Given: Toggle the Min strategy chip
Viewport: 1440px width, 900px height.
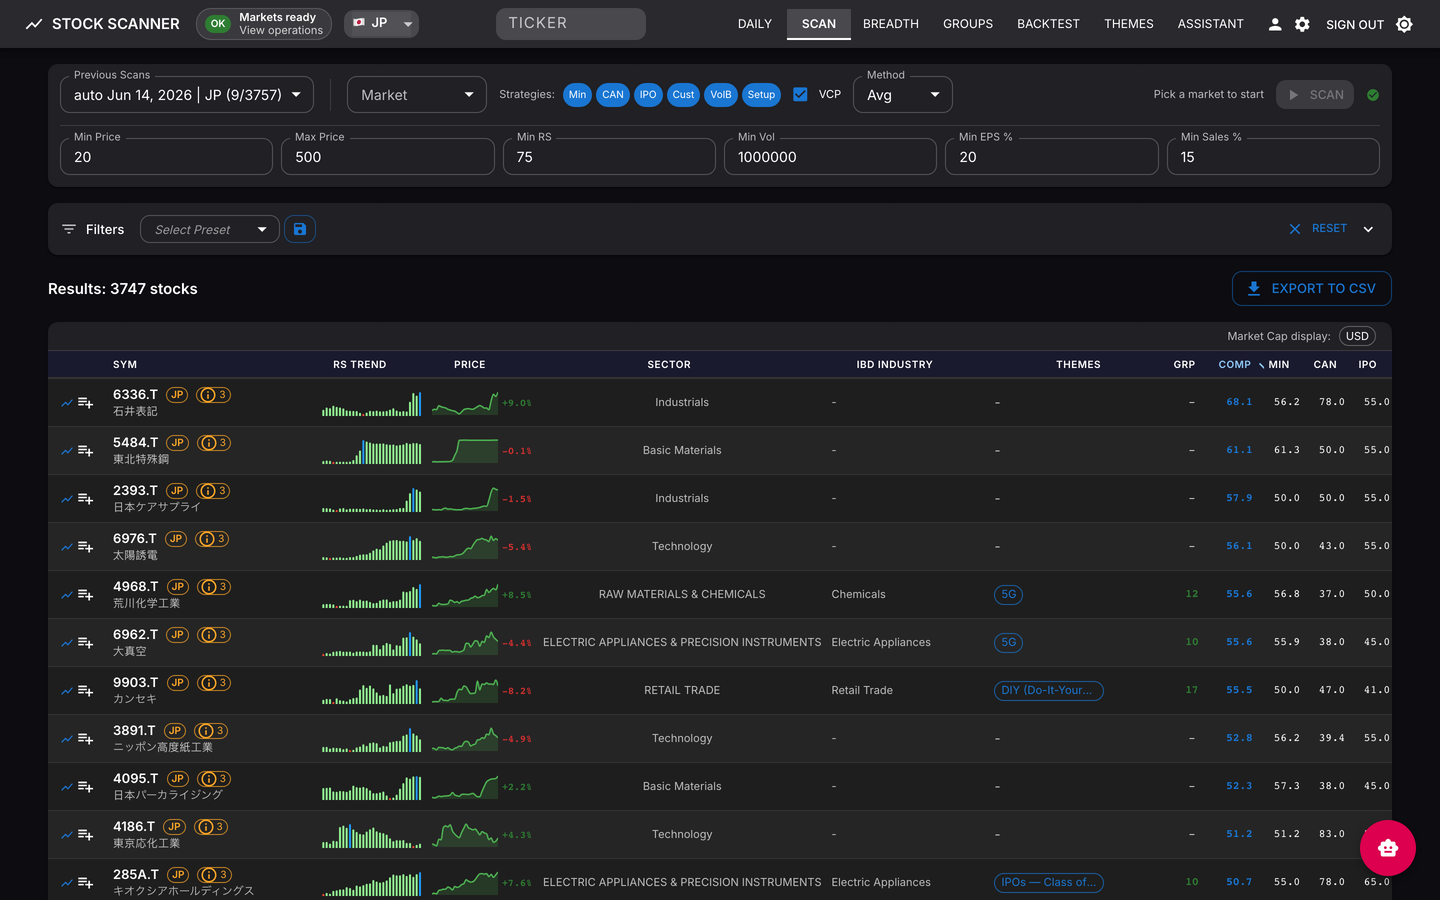Looking at the screenshot, I should 578,95.
